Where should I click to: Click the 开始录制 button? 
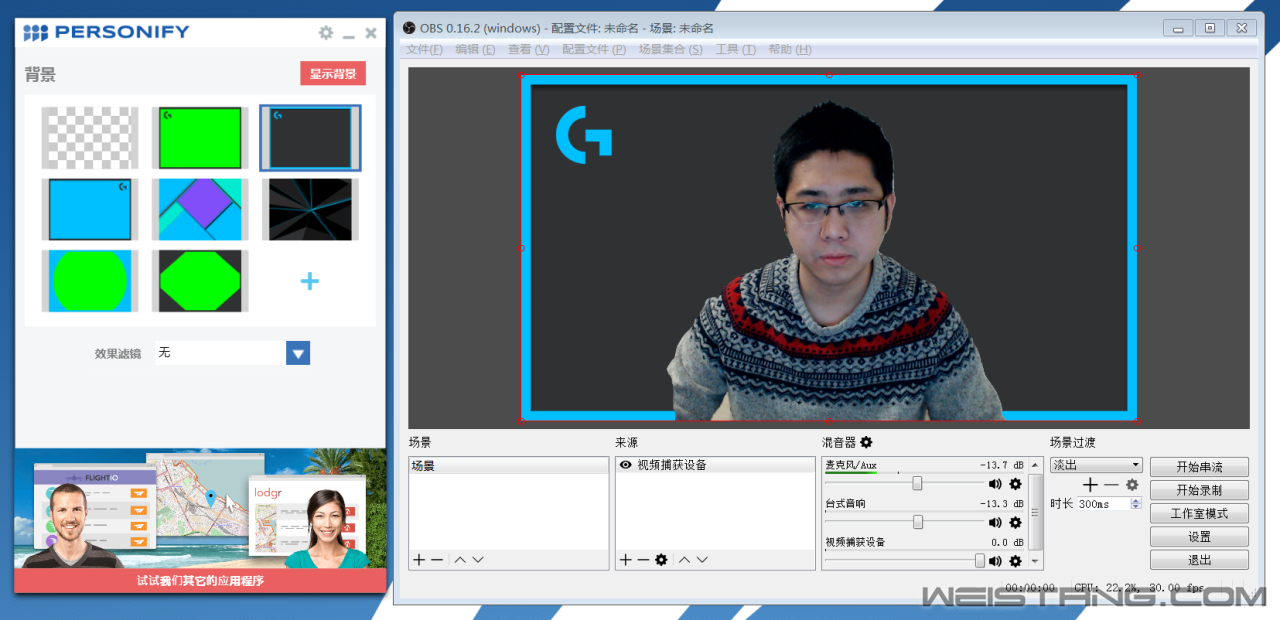1199,490
